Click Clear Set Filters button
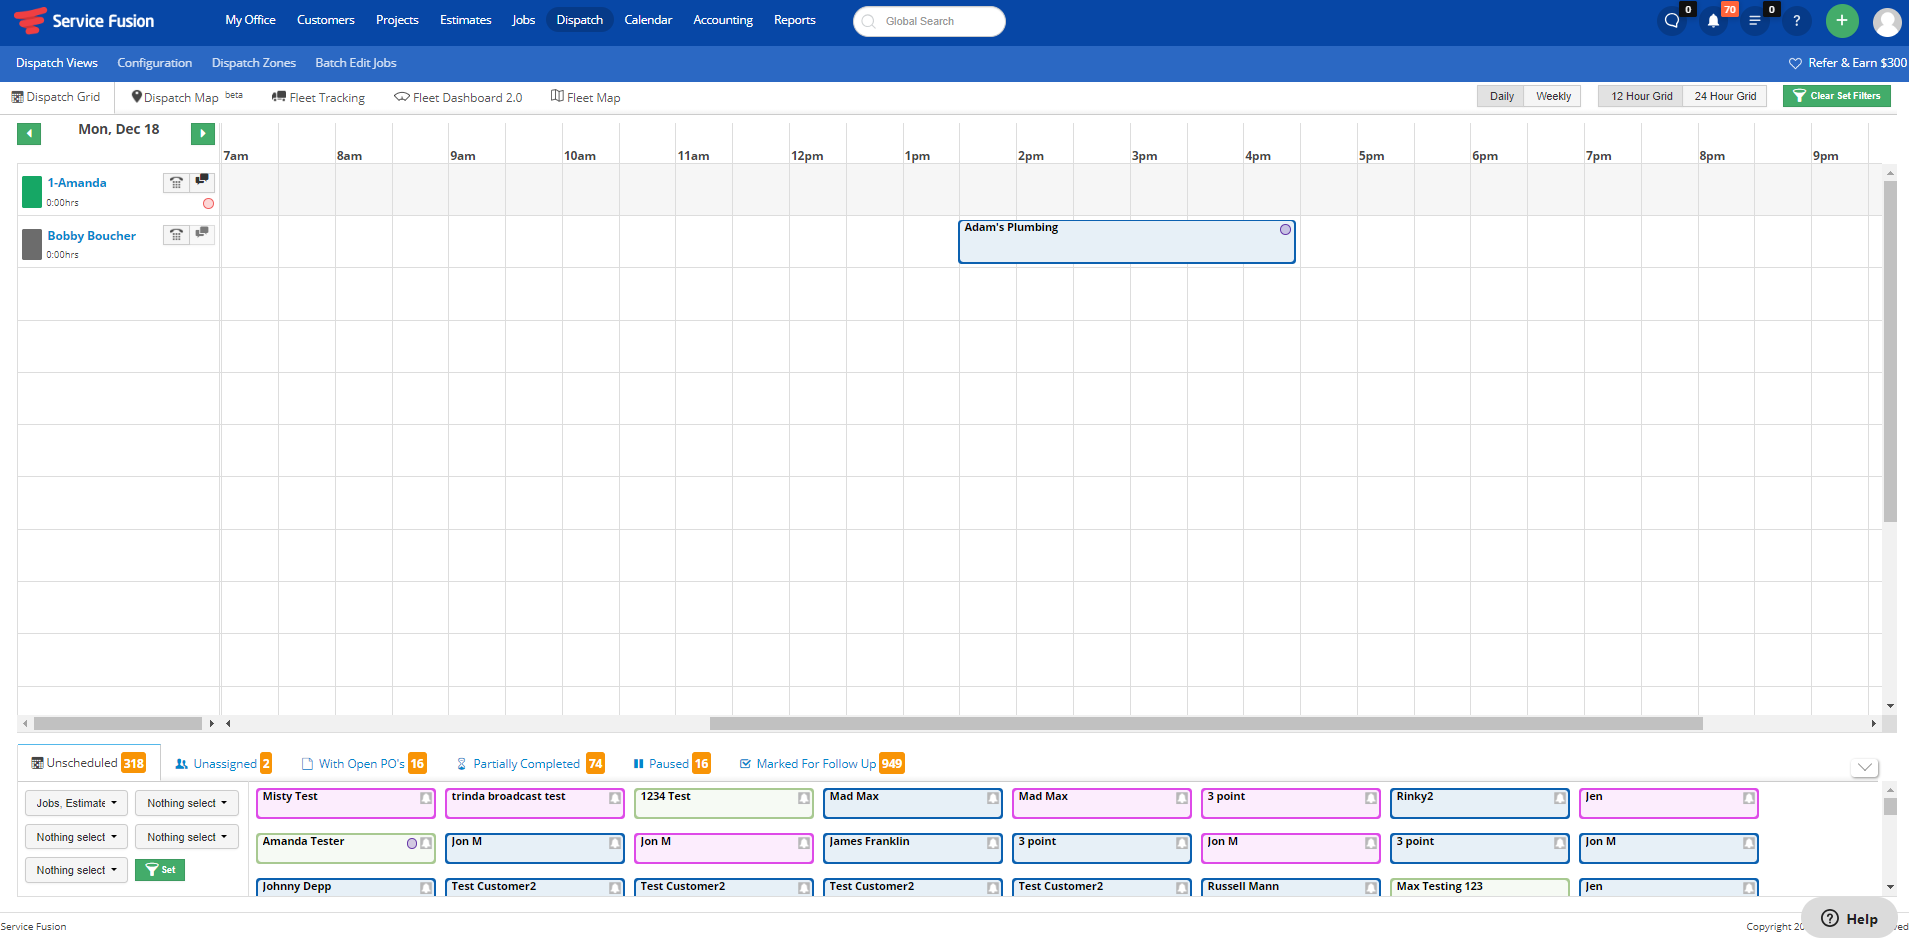 pyautogui.click(x=1837, y=96)
